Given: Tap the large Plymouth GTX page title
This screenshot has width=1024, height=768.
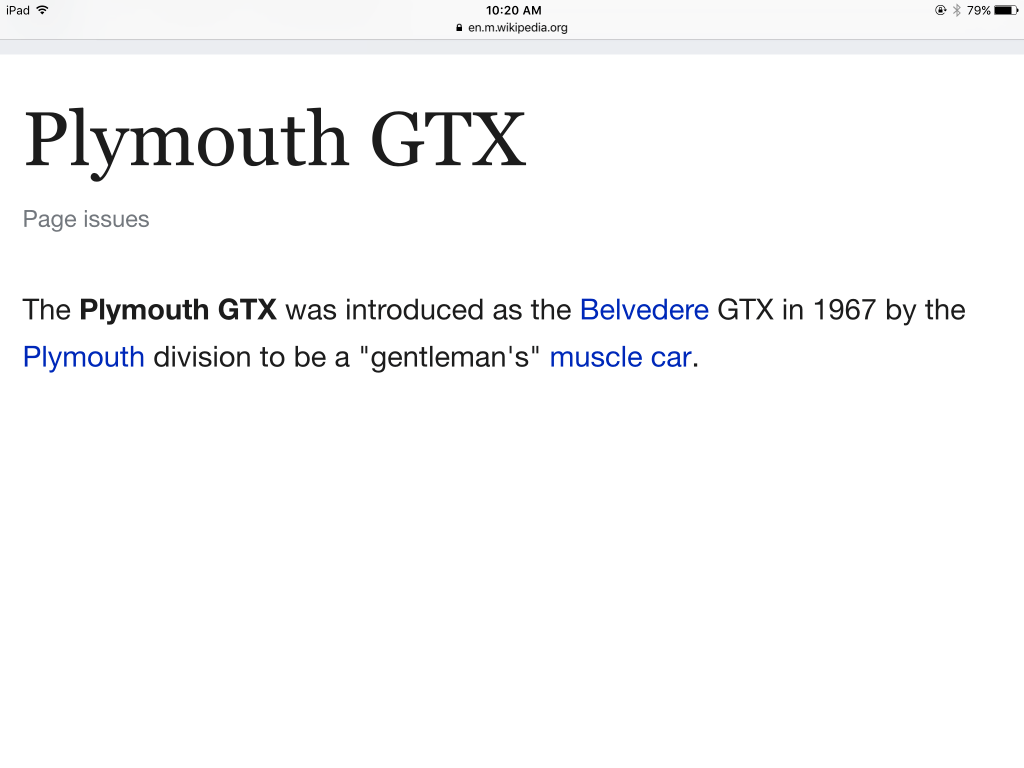Looking at the screenshot, I should [274, 140].
